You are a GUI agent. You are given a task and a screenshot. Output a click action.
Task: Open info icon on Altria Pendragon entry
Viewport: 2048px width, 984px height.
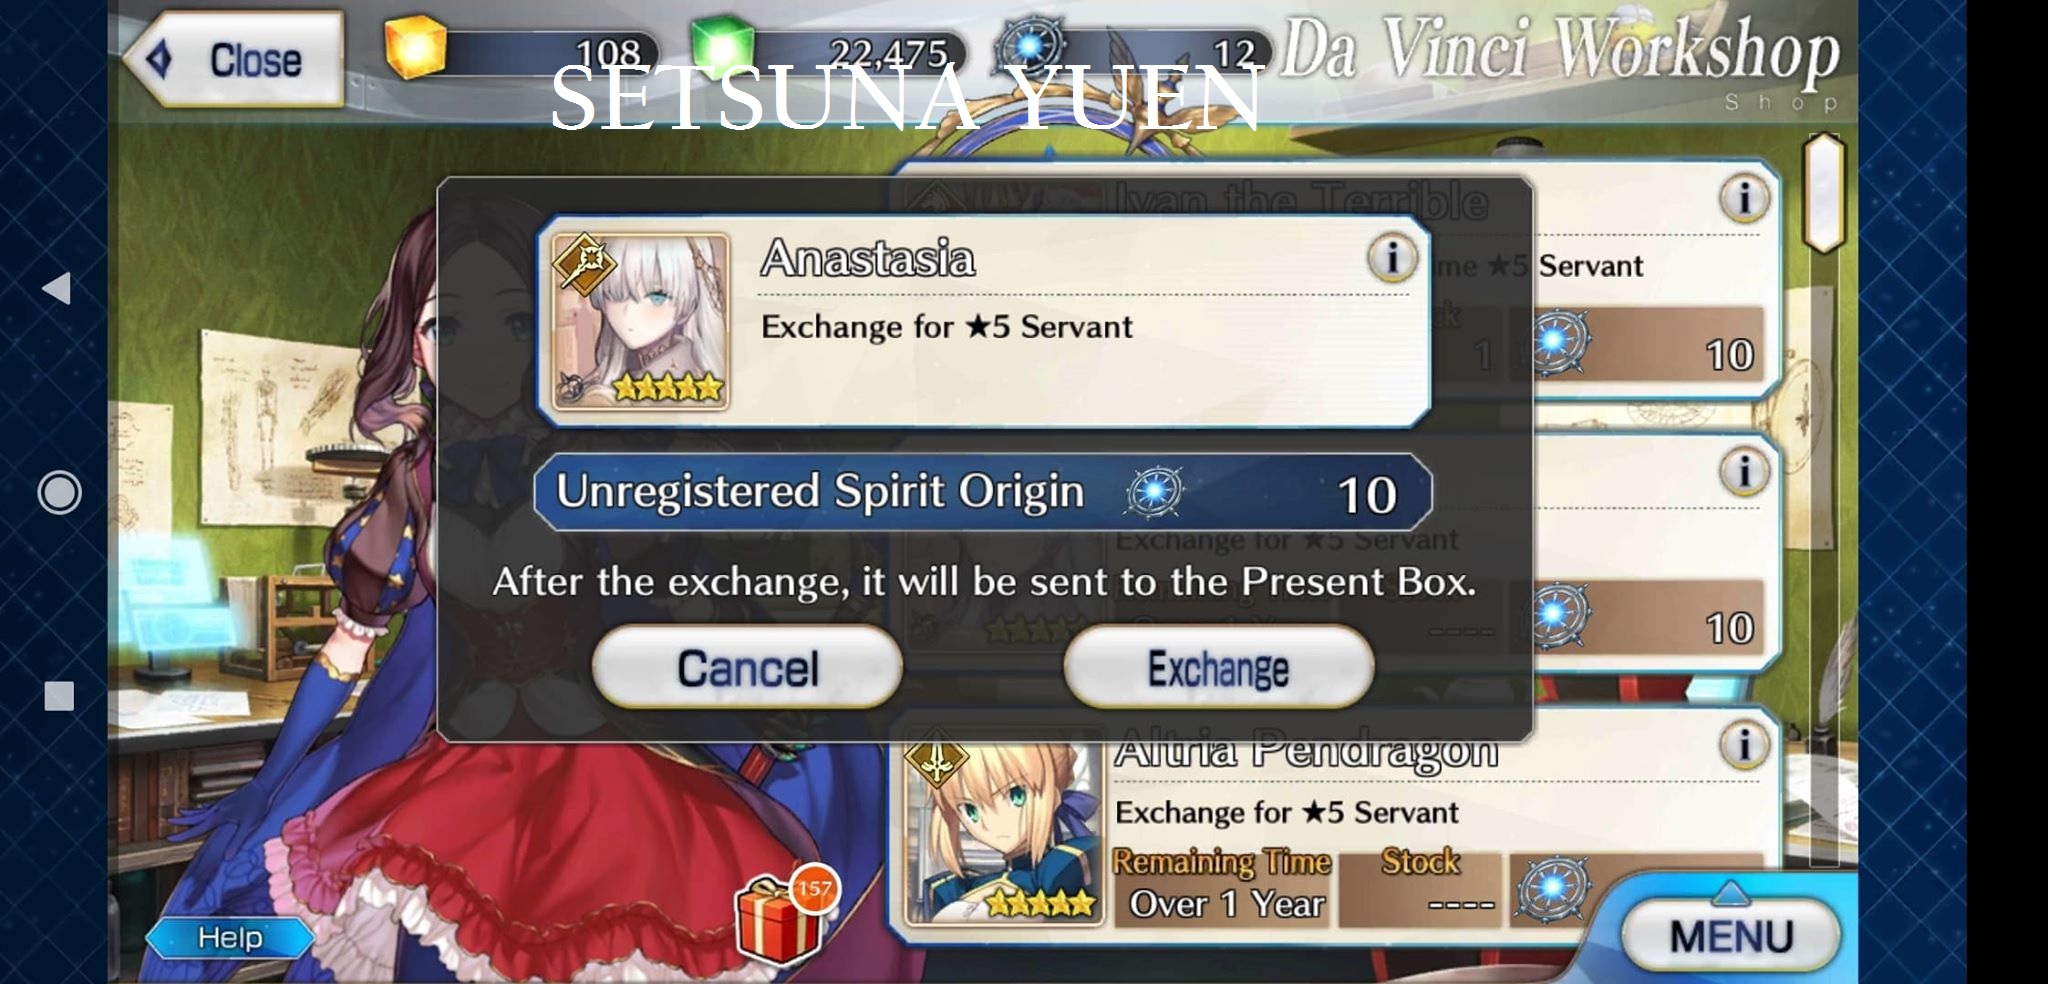[x=1743, y=745]
